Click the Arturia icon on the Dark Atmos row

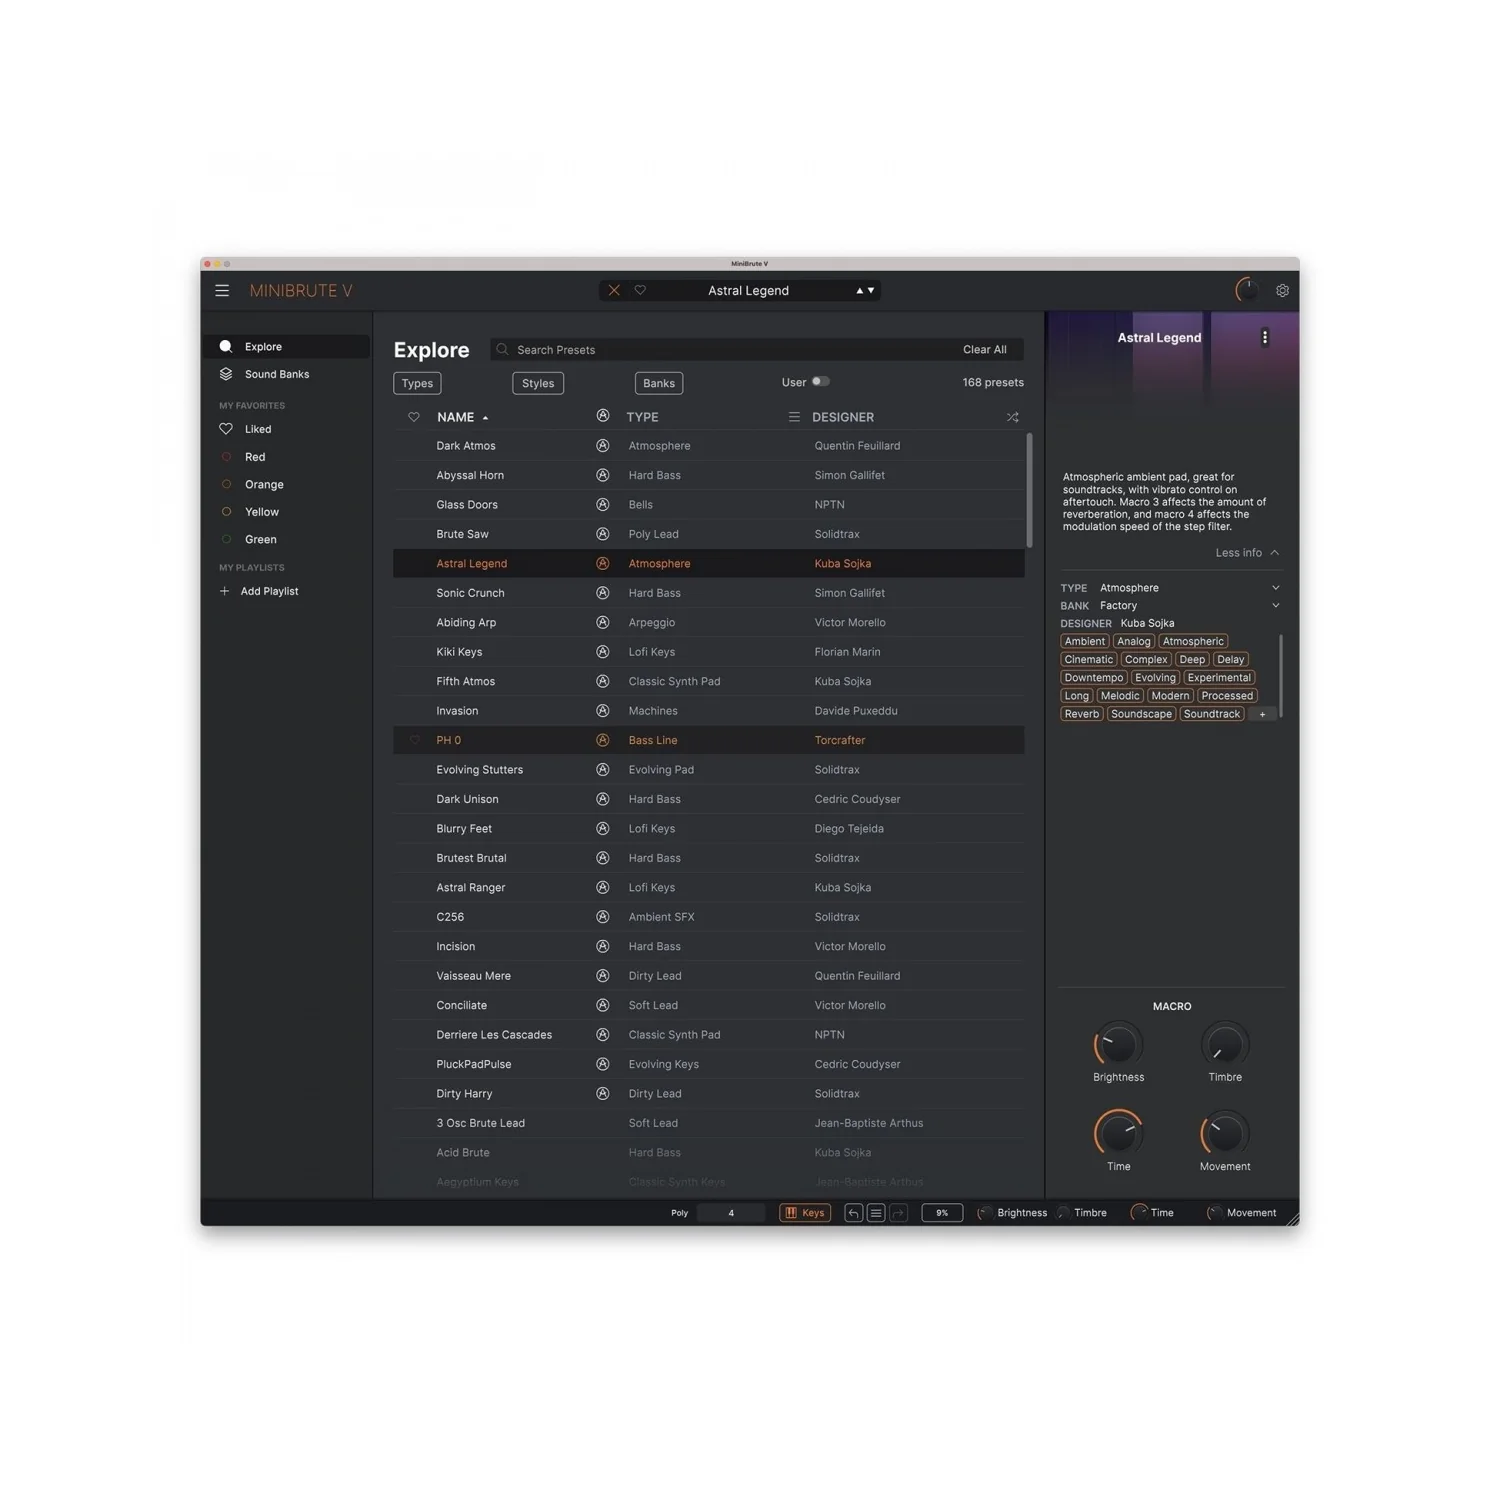point(603,446)
